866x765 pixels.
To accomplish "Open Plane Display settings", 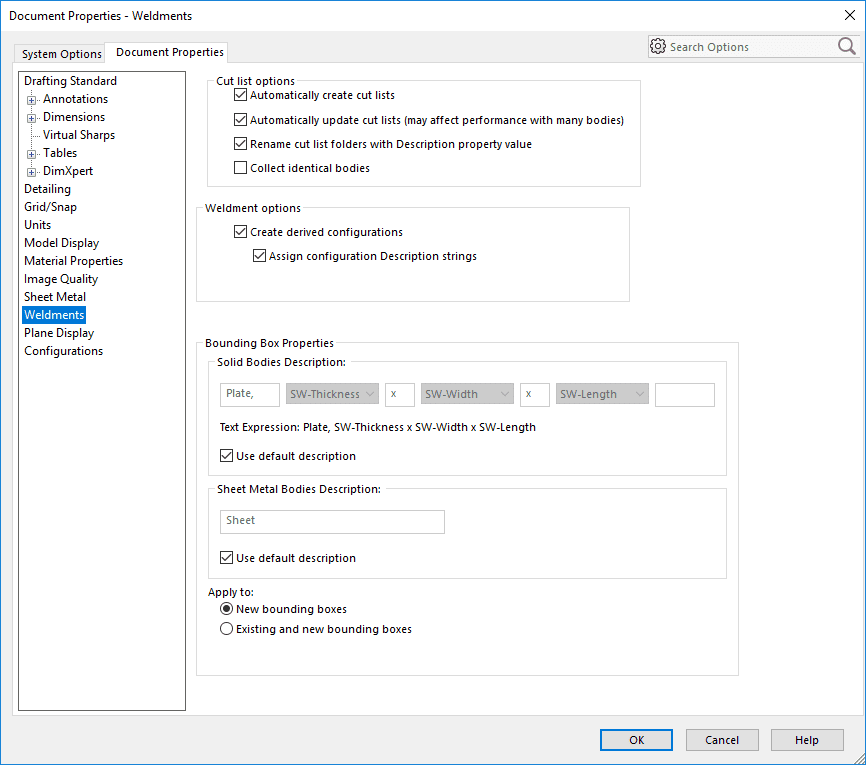I will click(59, 333).
